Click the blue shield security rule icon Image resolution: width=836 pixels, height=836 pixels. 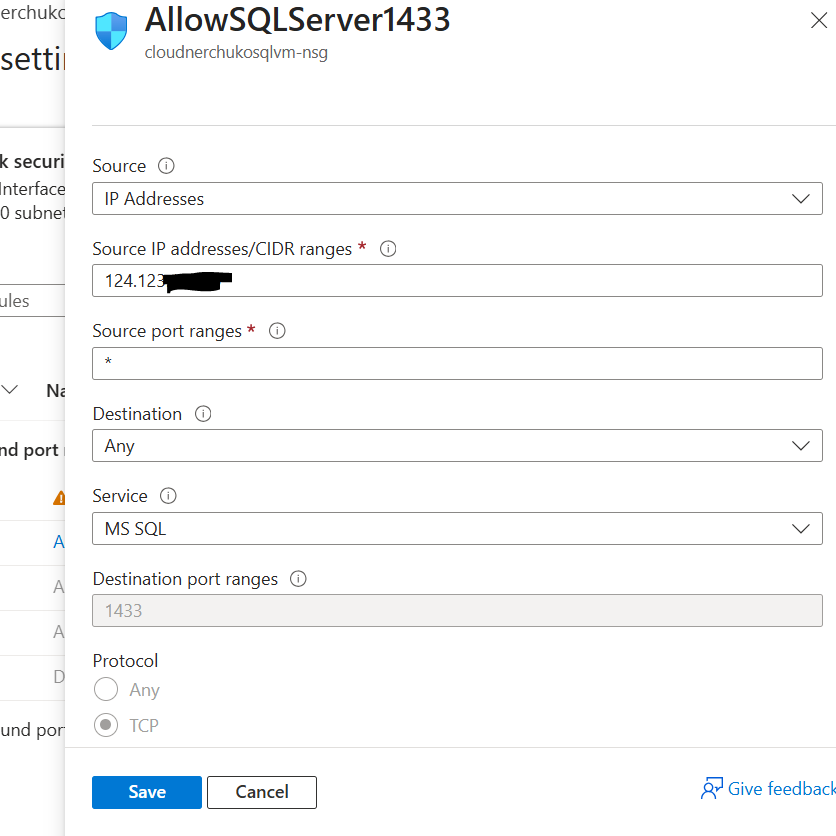(111, 31)
